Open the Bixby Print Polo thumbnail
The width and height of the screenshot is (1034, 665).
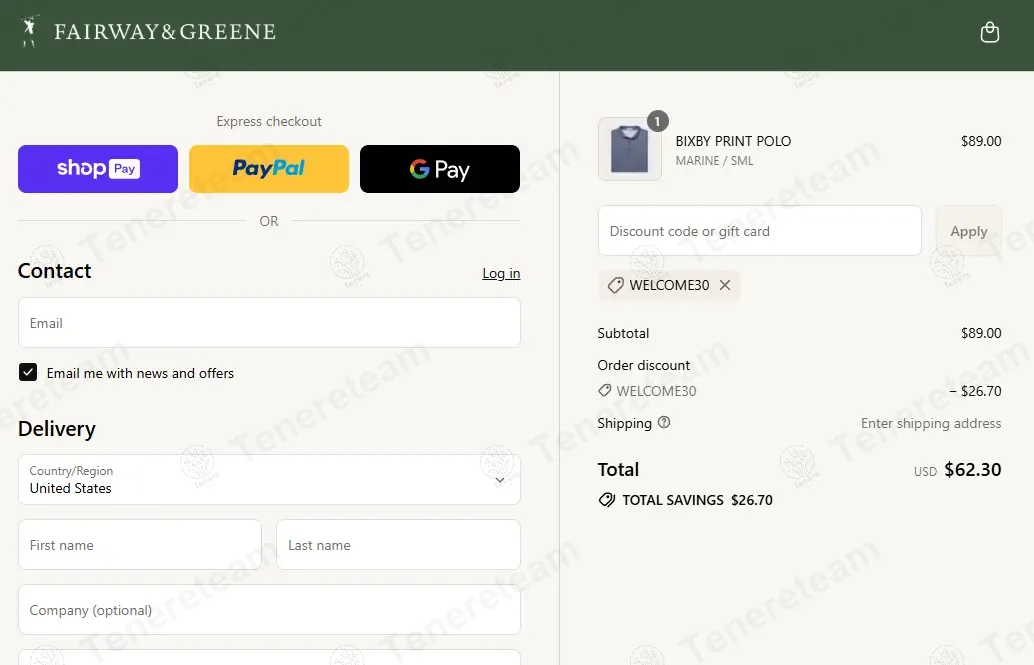pyautogui.click(x=629, y=150)
